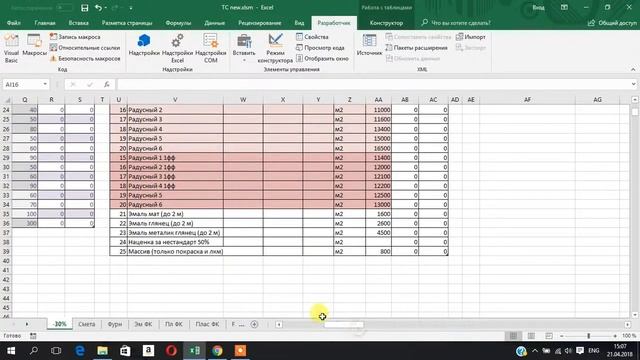640x360 pixels.
Task: Click the ribbon display options icon
Action: (564, 7)
